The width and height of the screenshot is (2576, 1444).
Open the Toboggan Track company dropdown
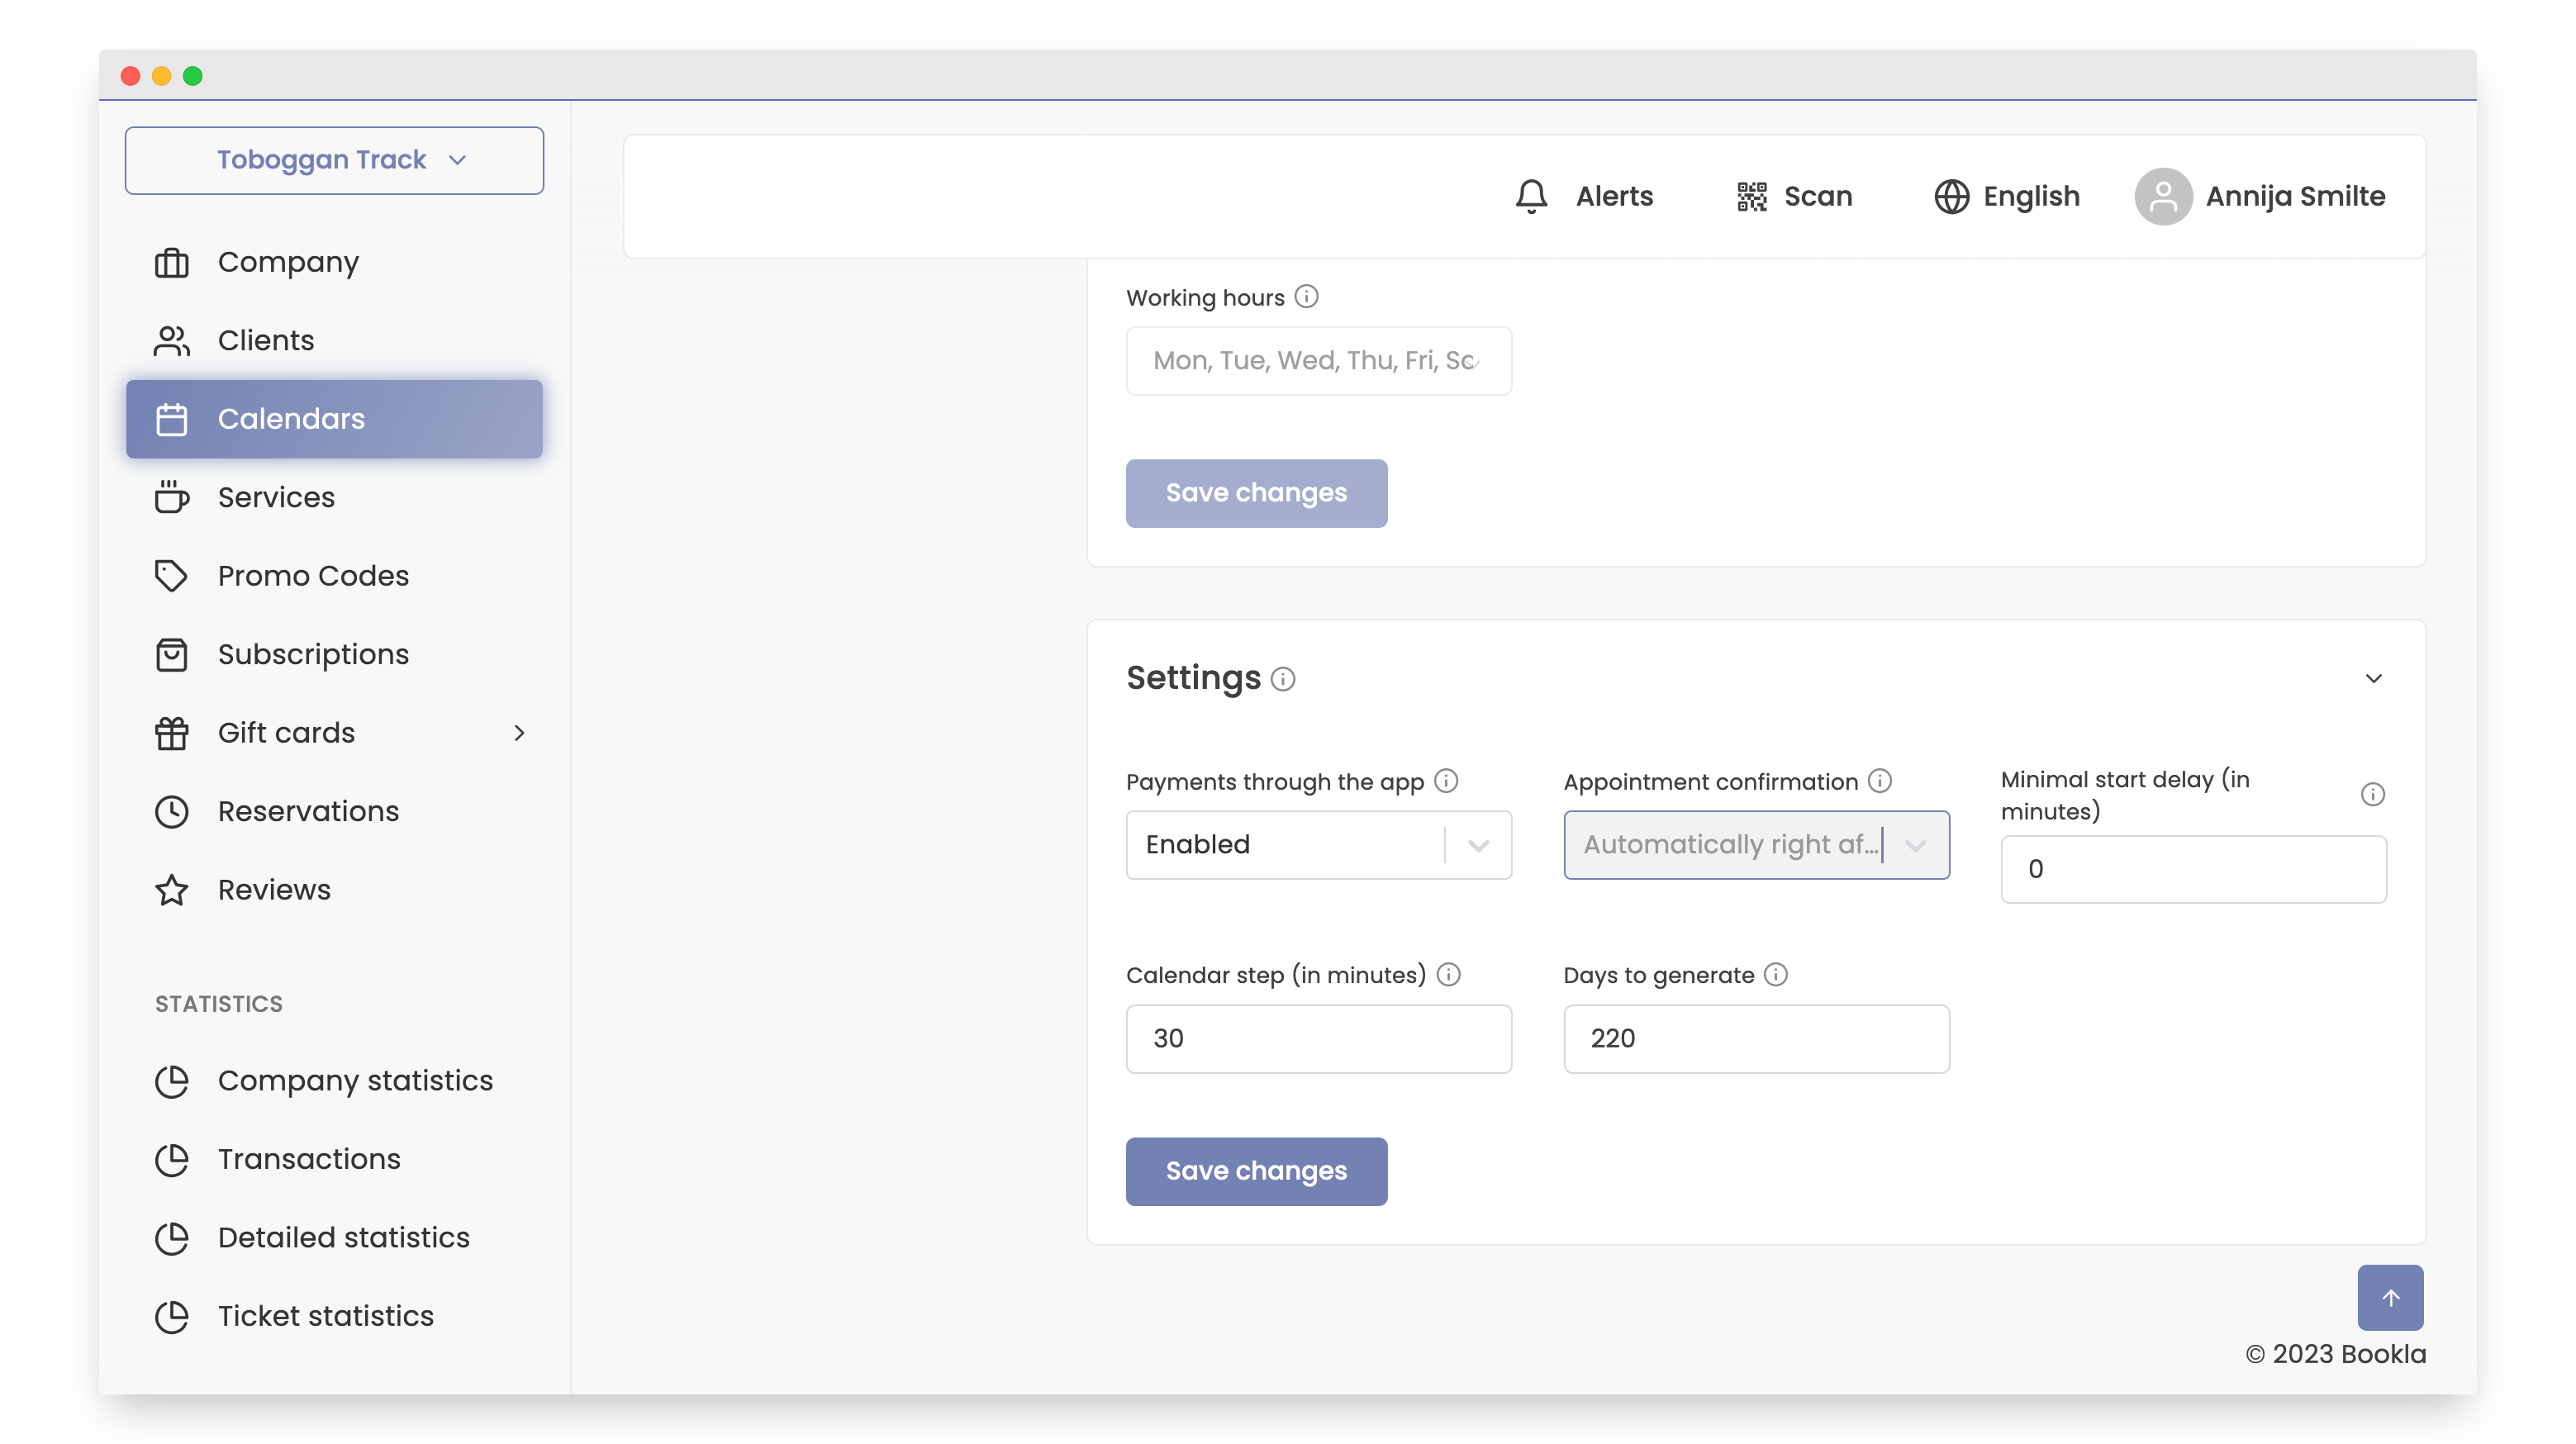pyautogui.click(x=334, y=159)
